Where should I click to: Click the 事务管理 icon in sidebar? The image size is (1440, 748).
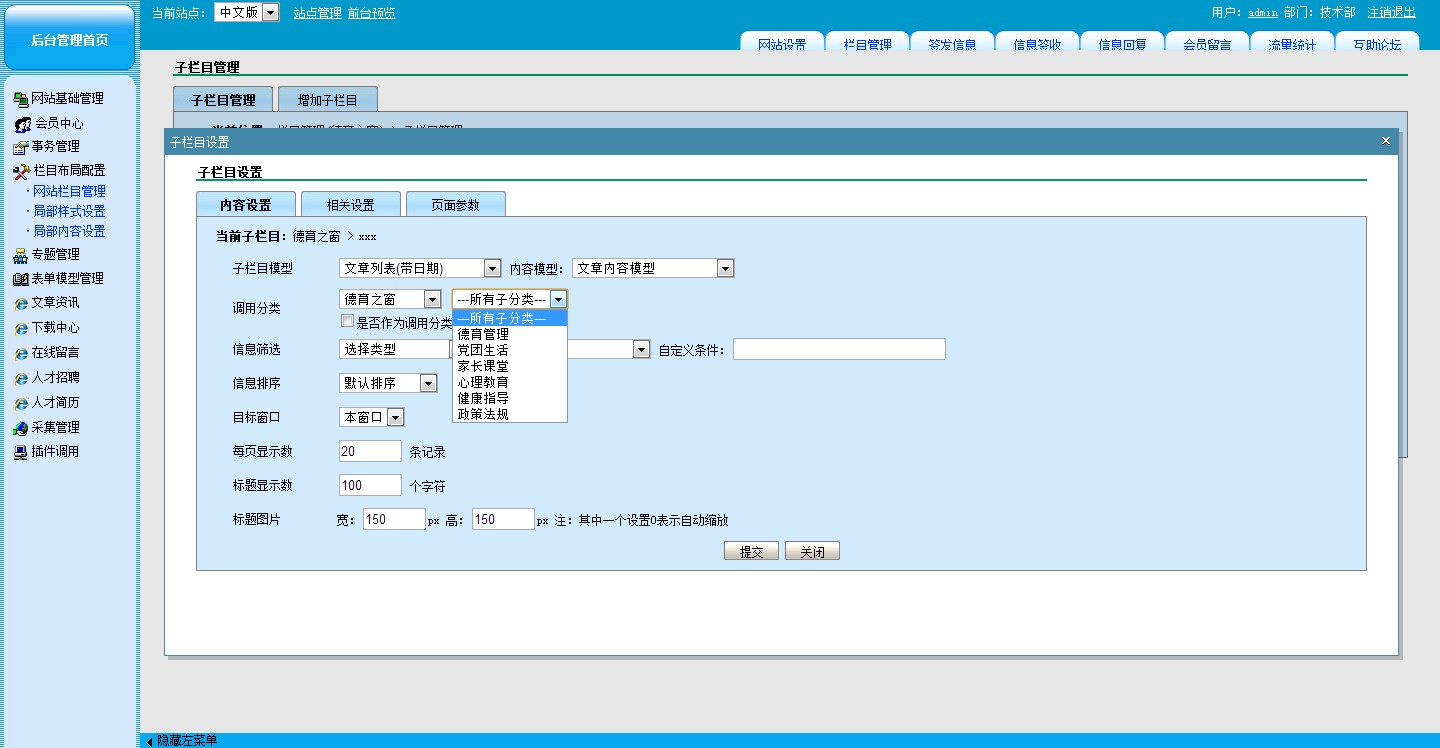pyautogui.click(x=20, y=147)
